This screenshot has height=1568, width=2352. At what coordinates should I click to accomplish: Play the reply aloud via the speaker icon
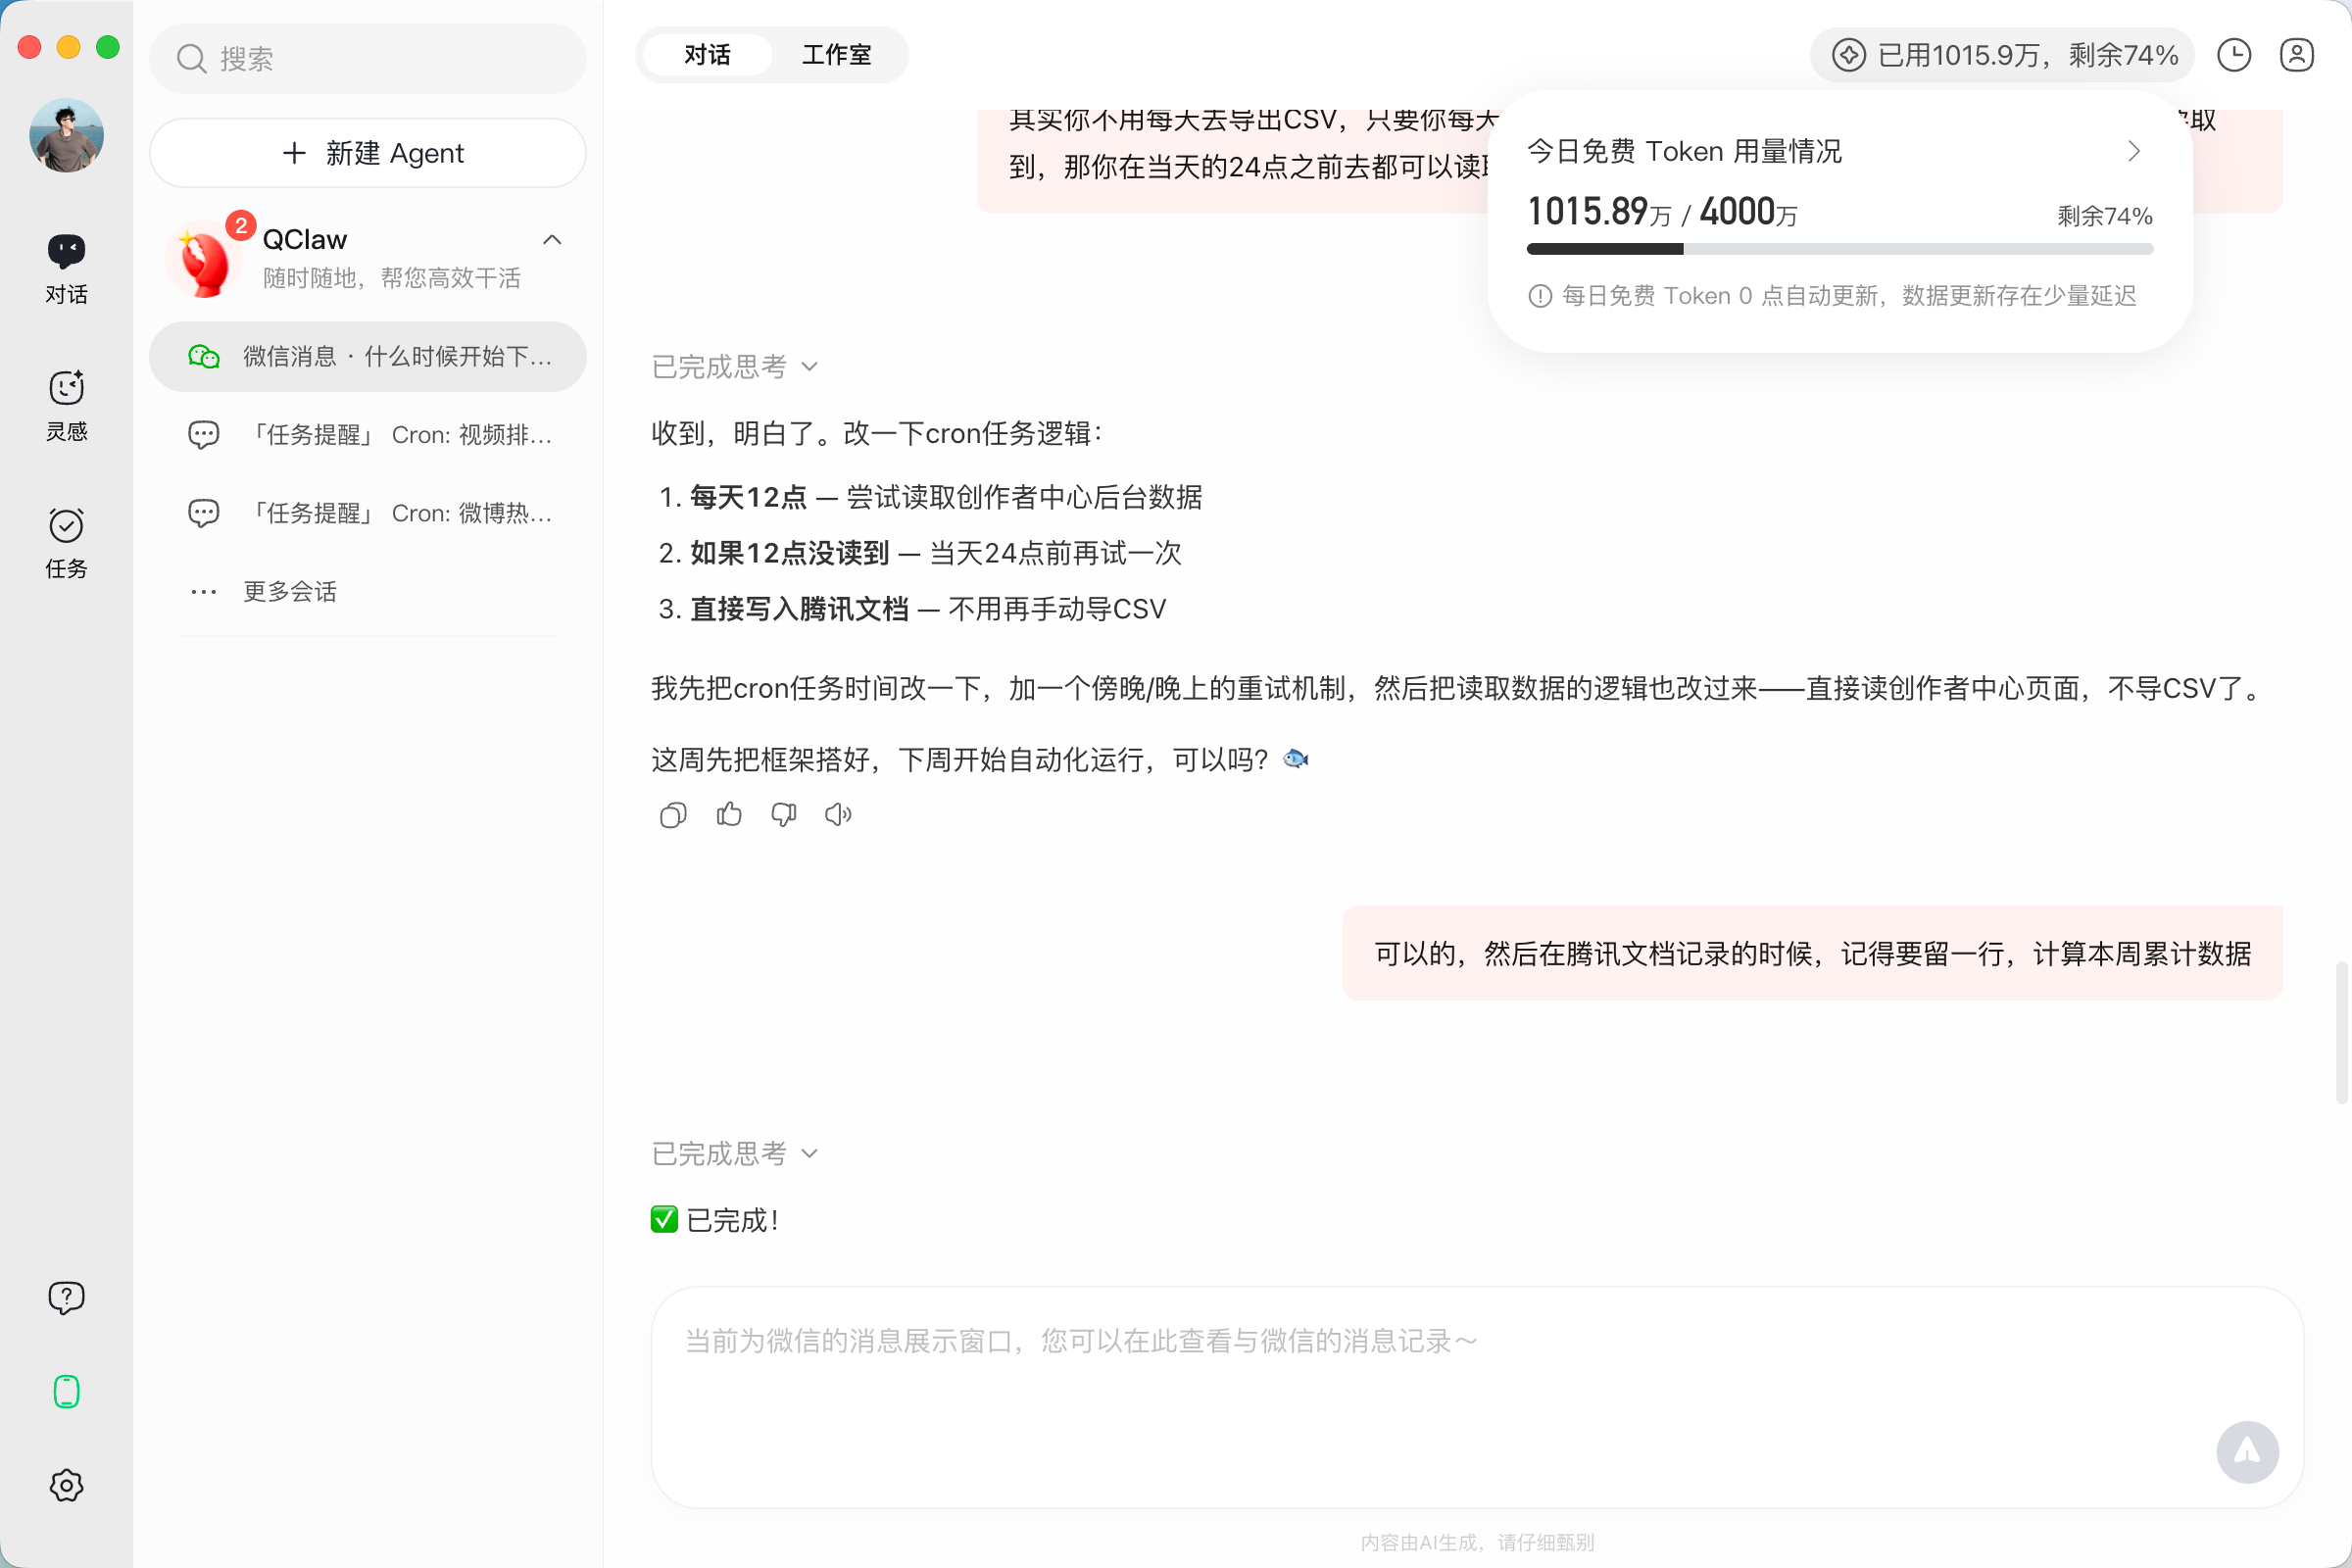[838, 815]
